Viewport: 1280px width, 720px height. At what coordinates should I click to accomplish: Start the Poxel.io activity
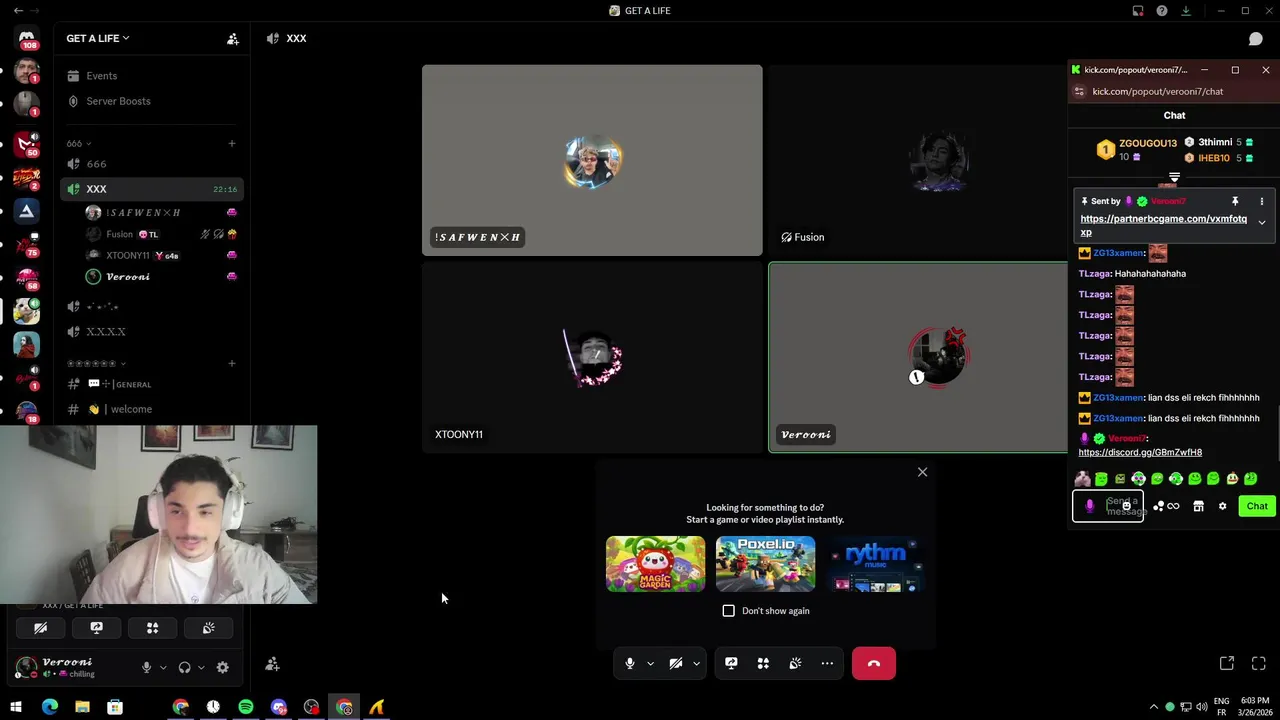(x=765, y=564)
